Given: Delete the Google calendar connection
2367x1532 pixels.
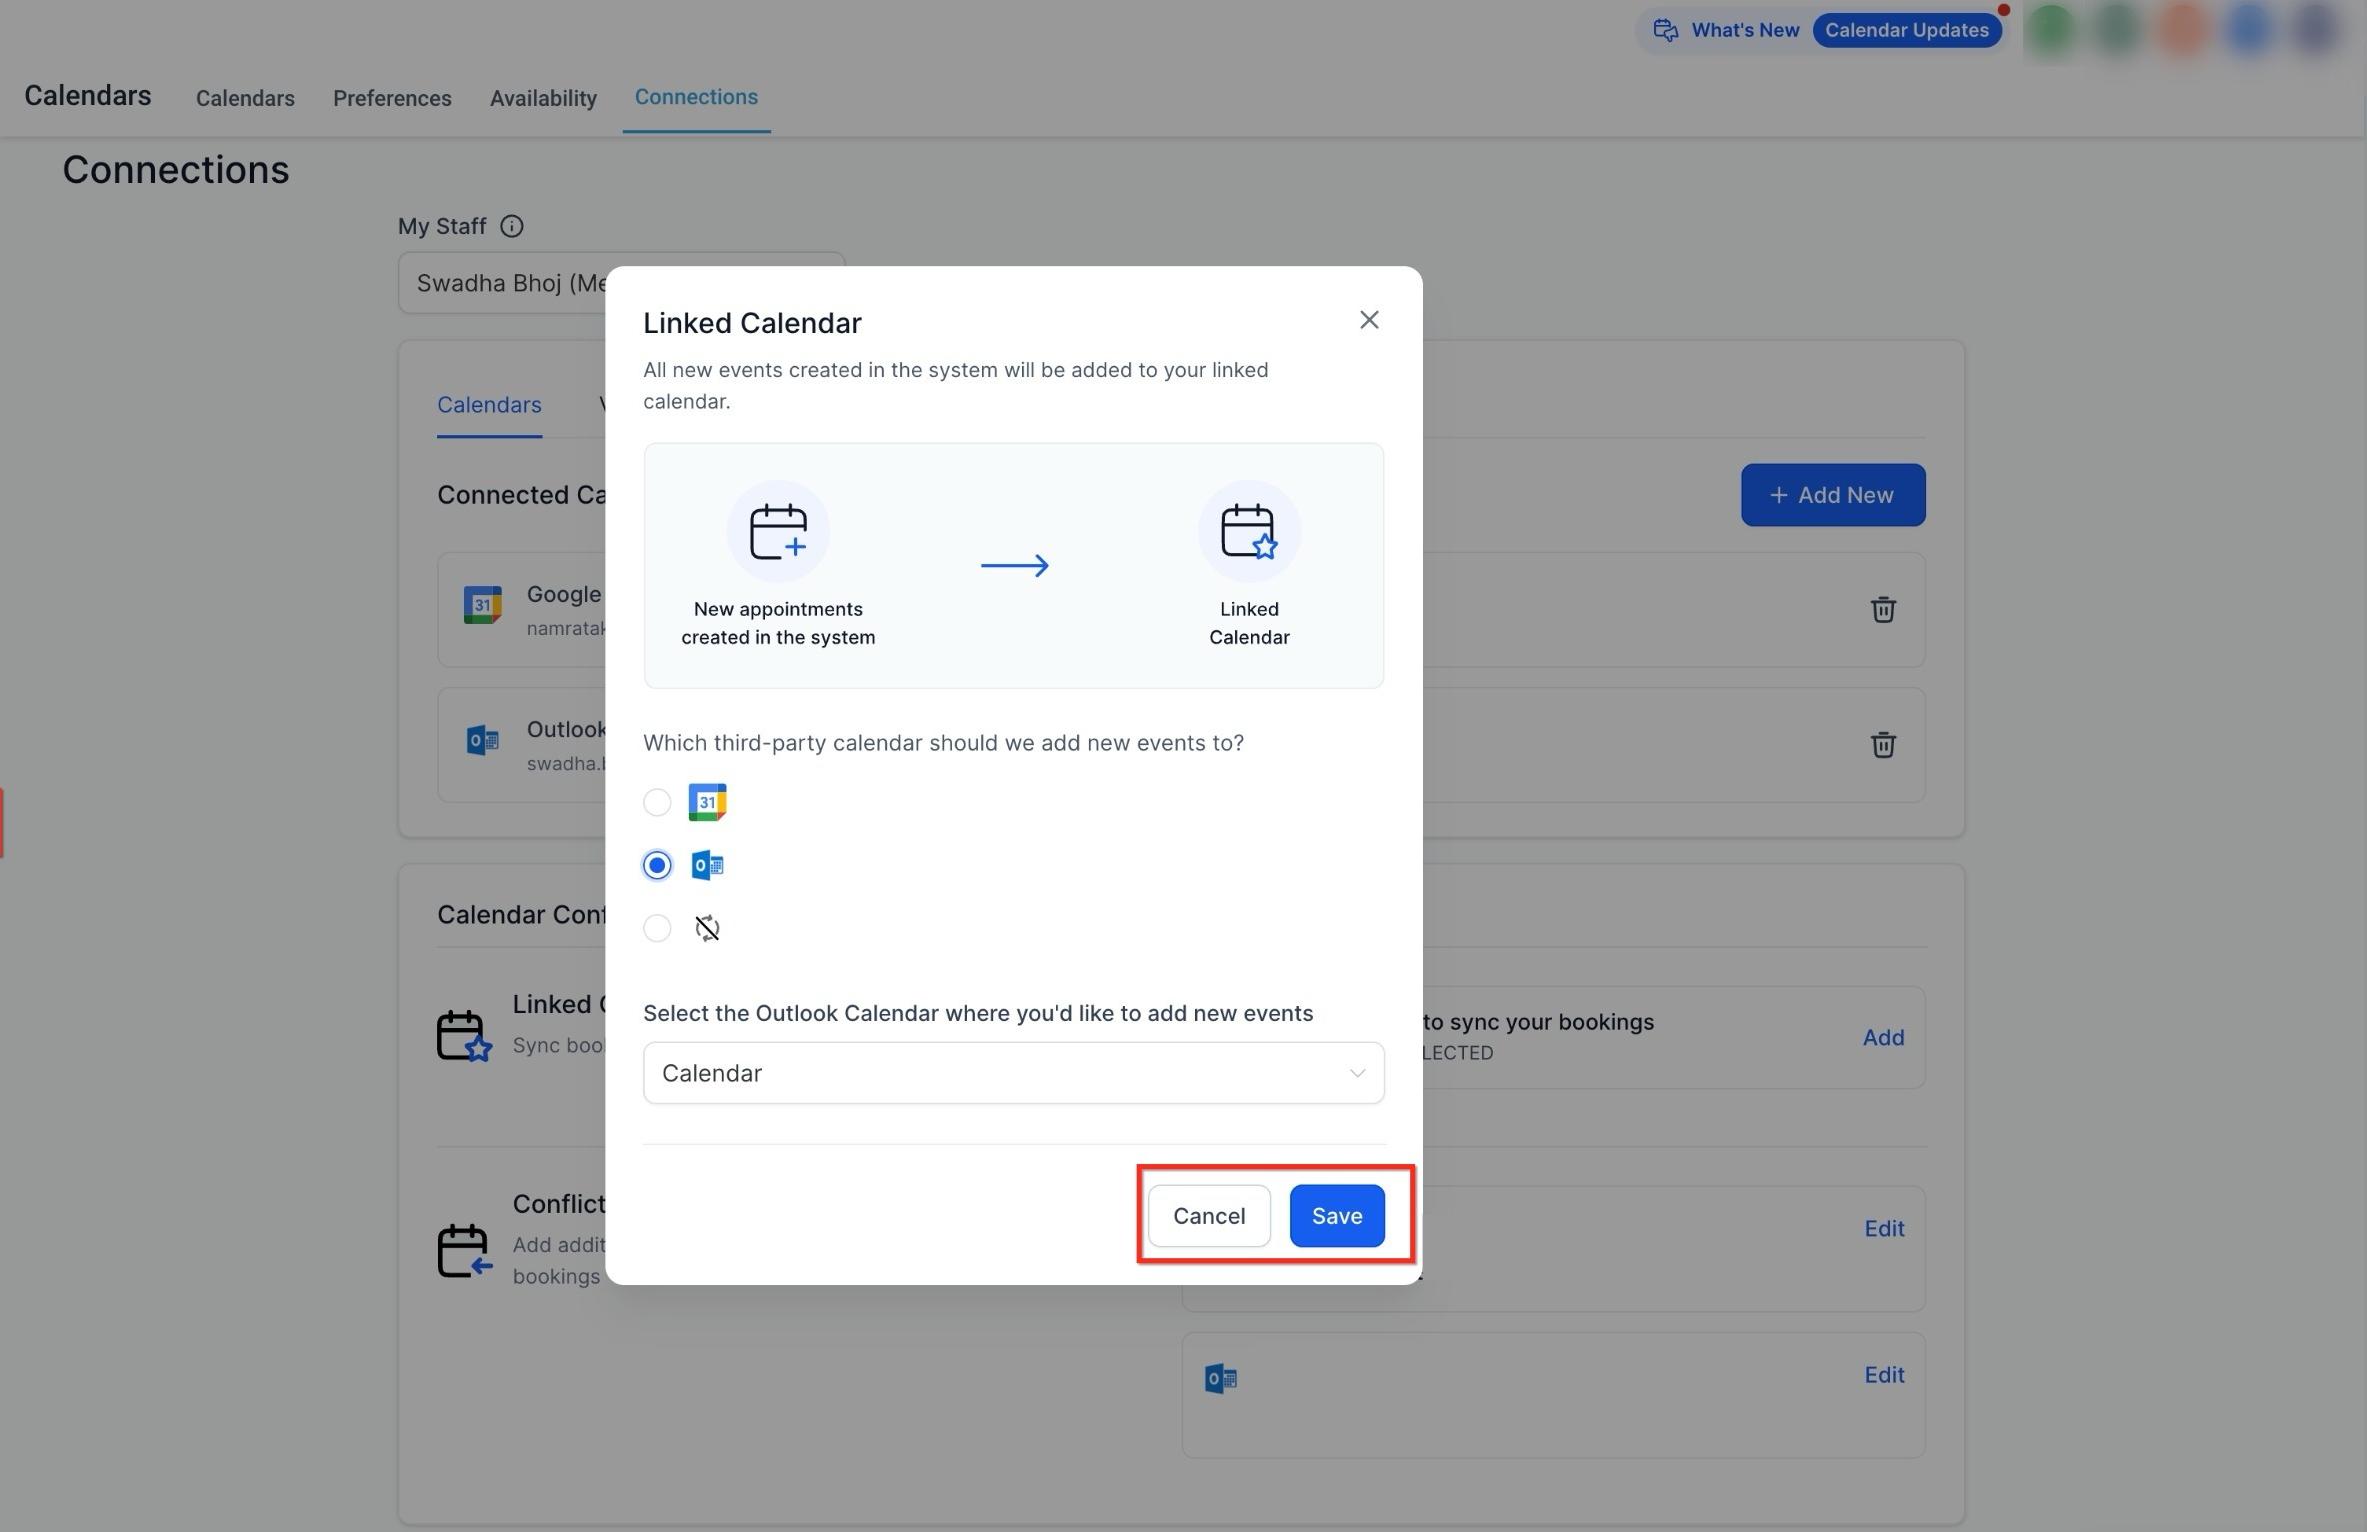Looking at the screenshot, I should [1883, 609].
